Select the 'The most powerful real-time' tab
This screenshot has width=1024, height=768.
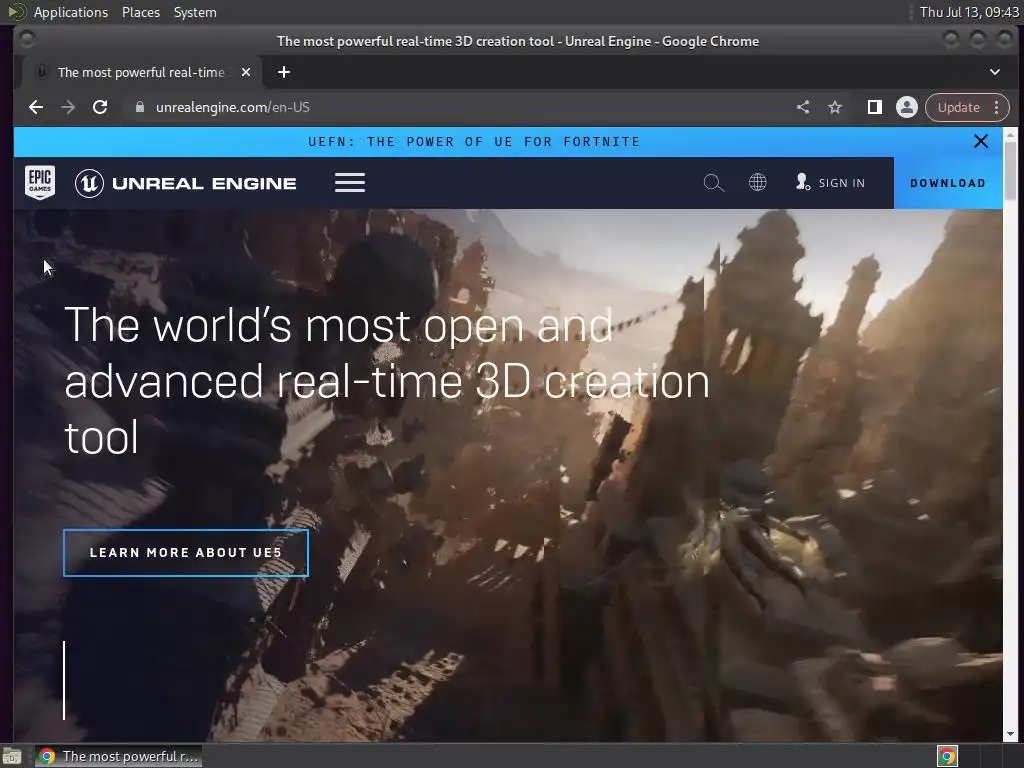pyautogui.click(x=142, y=72)
